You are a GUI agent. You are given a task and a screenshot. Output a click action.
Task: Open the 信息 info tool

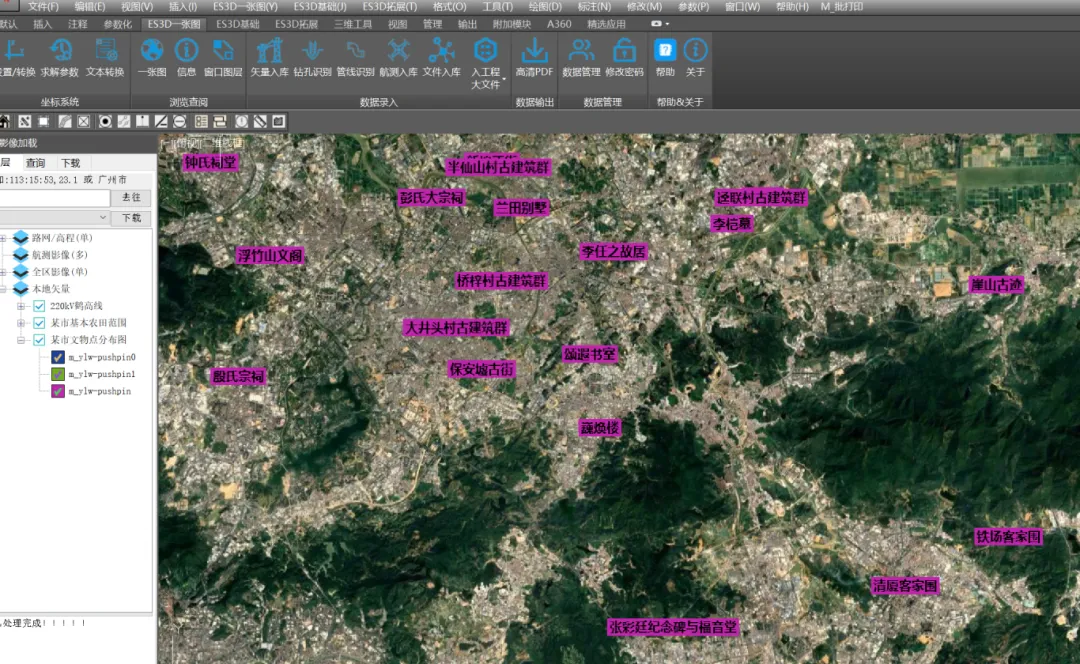tap(187, 52)
